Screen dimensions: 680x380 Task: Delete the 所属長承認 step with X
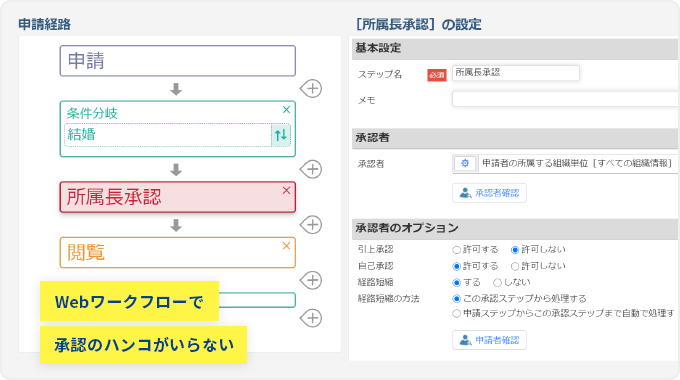click(286, 190)
